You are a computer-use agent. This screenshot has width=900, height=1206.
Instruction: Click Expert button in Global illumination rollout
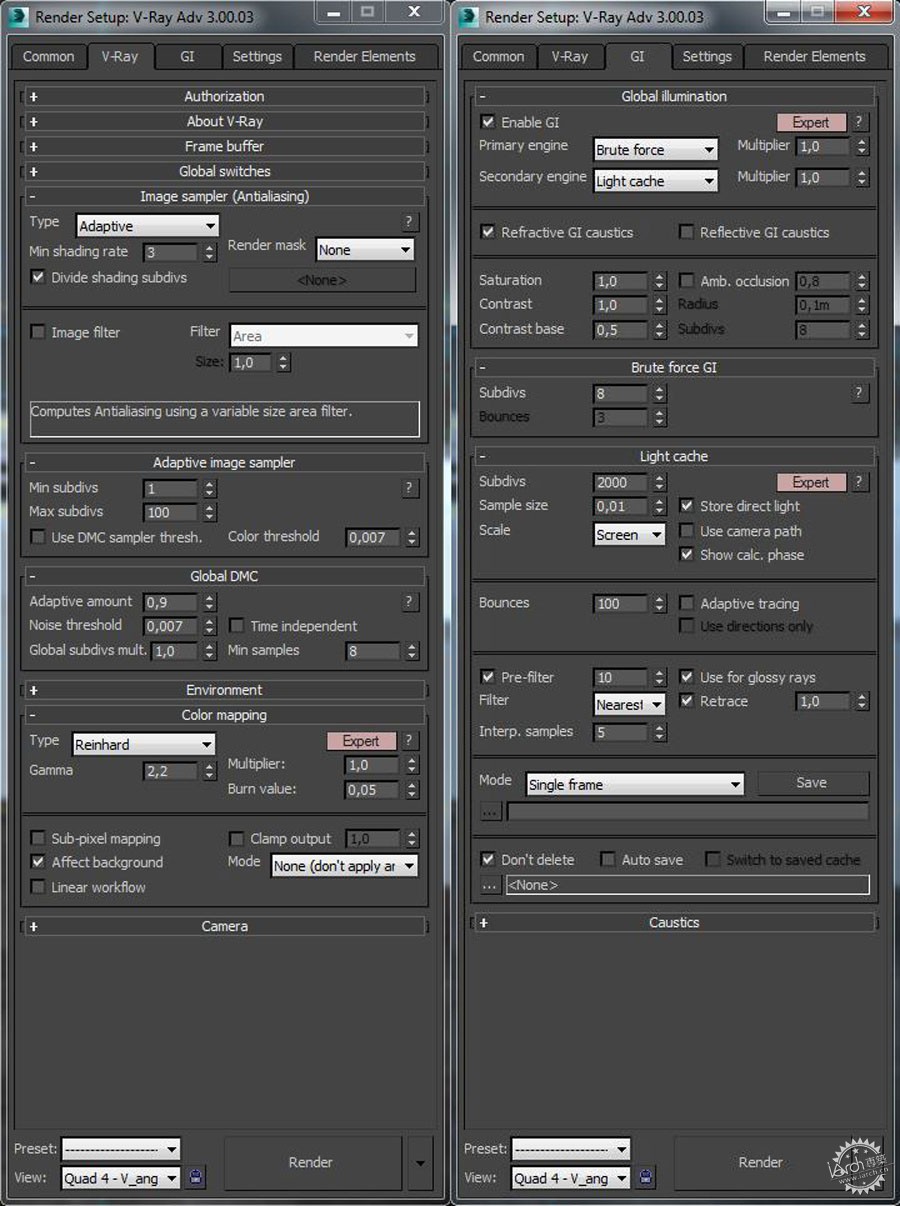click(811, 122)
